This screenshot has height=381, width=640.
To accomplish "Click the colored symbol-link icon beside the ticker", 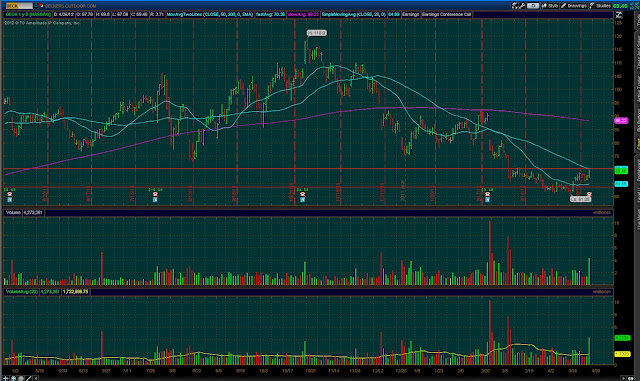I will (41, 6).
